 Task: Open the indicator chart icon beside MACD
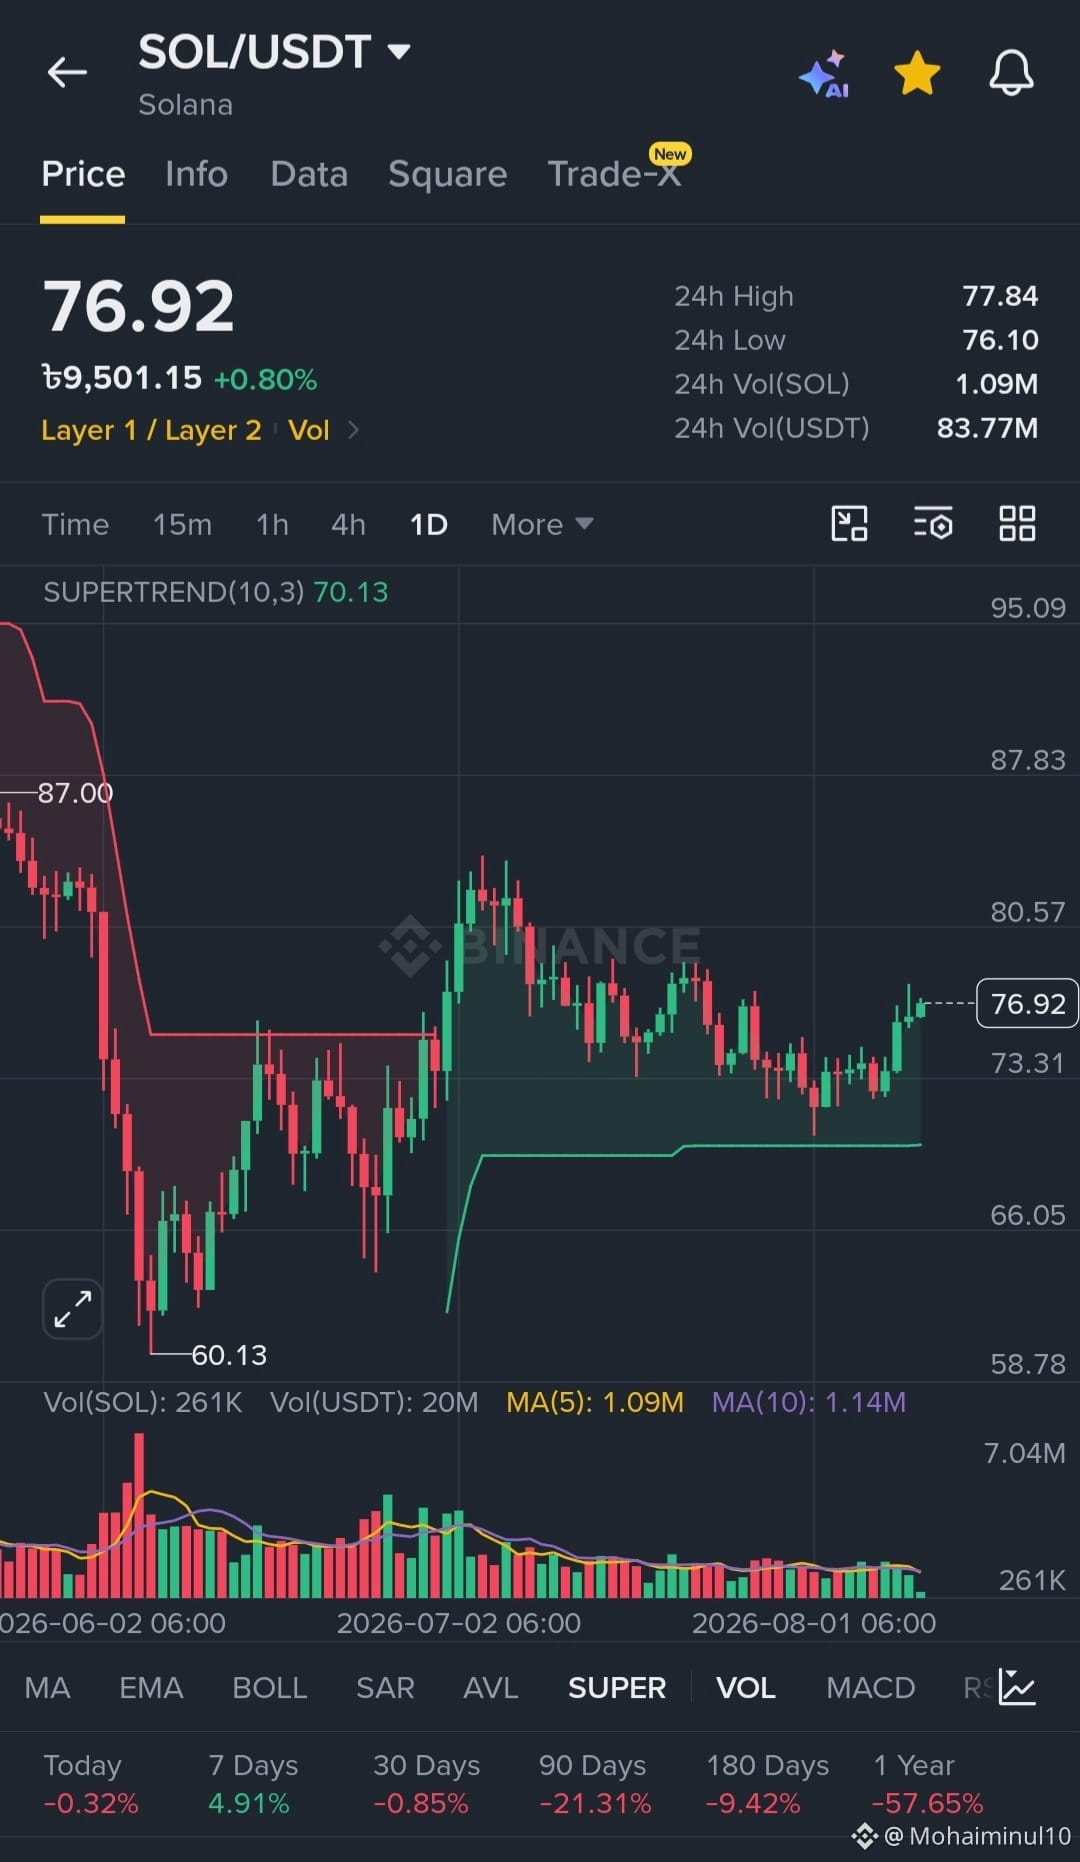(x=1017, y=1688)
